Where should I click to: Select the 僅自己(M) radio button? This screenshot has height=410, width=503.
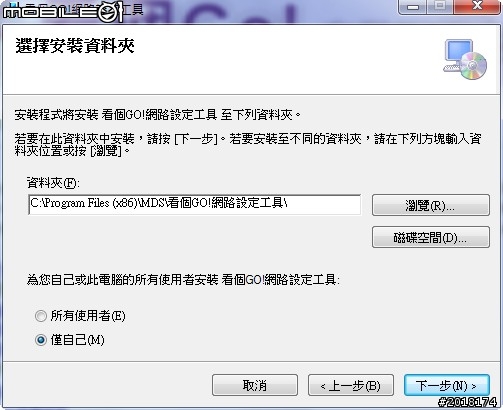[41, 340]
